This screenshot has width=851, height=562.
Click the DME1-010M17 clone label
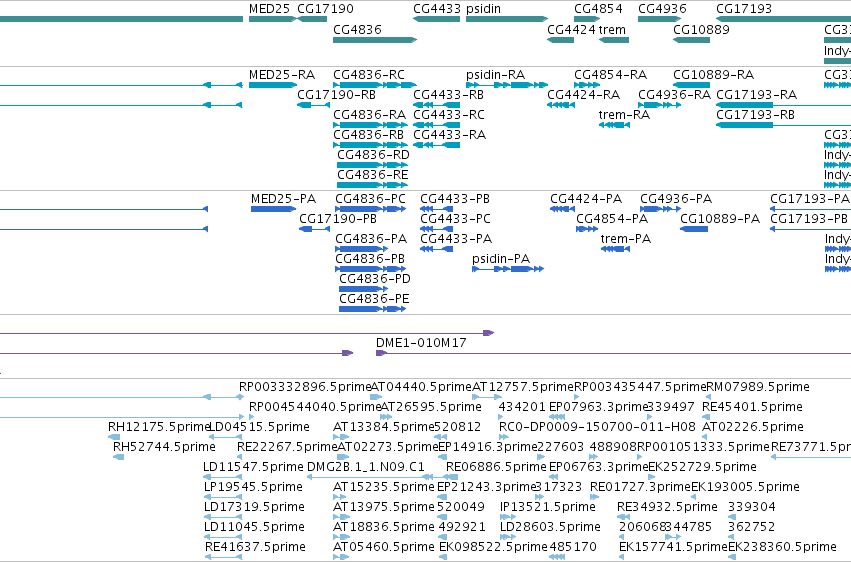[x=421, y=343]
